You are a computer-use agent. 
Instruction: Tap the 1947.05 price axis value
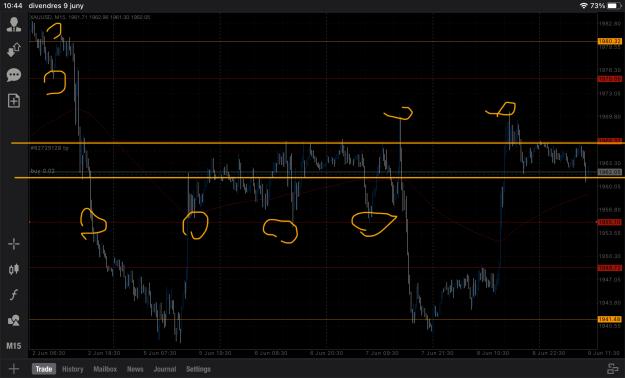tap(609, 280)
